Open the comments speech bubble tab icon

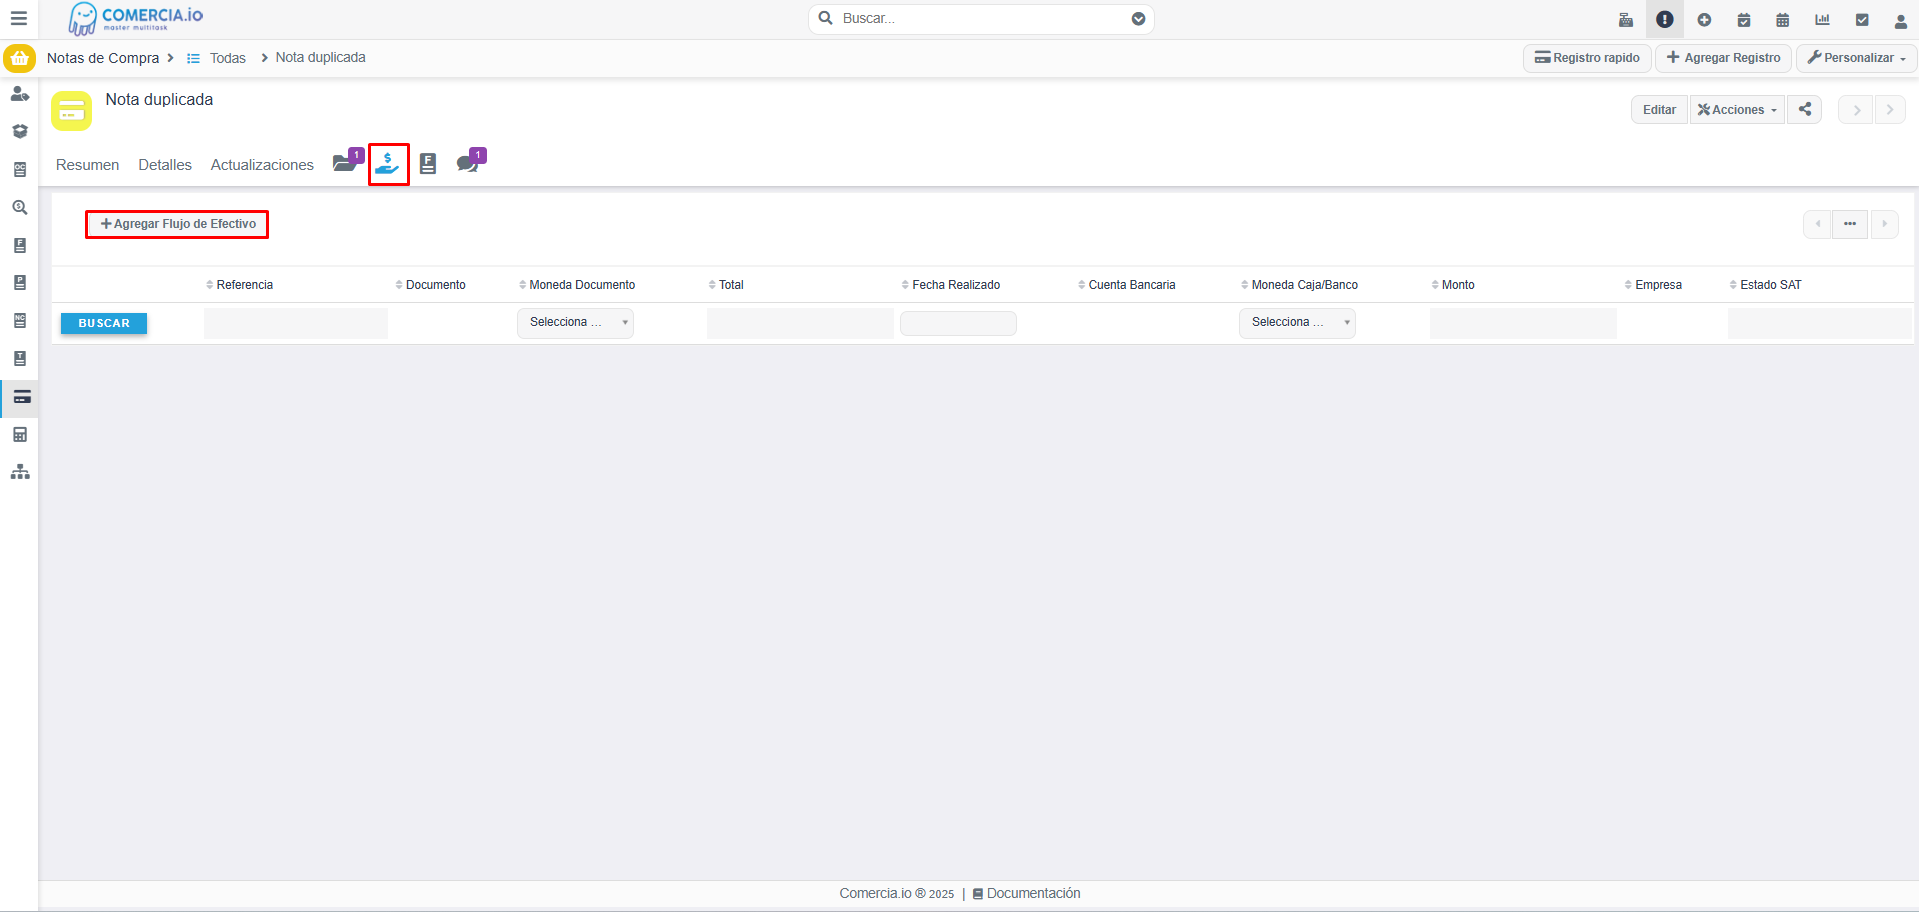(469, 162)
